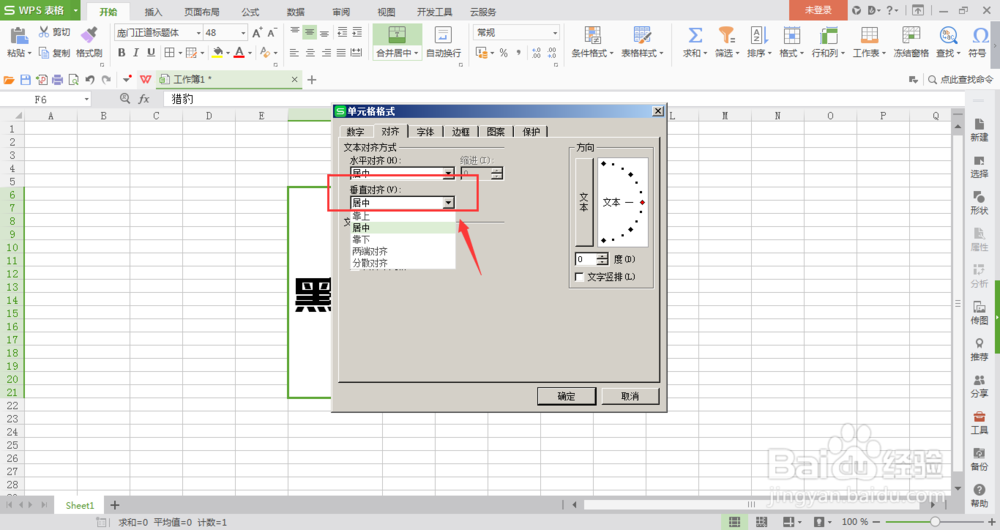Click the zoom slider handle in status bar
The image size is (1000, 530).
click(935, 522)
